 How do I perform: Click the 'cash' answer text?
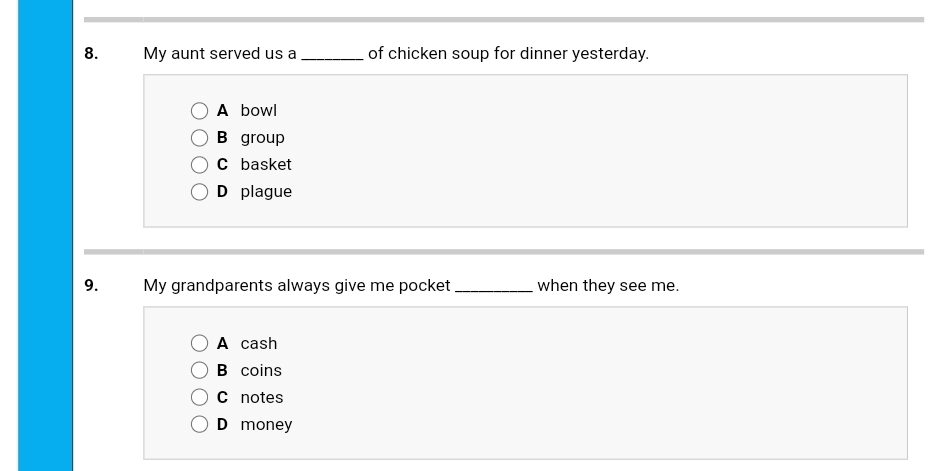(259, 344)
